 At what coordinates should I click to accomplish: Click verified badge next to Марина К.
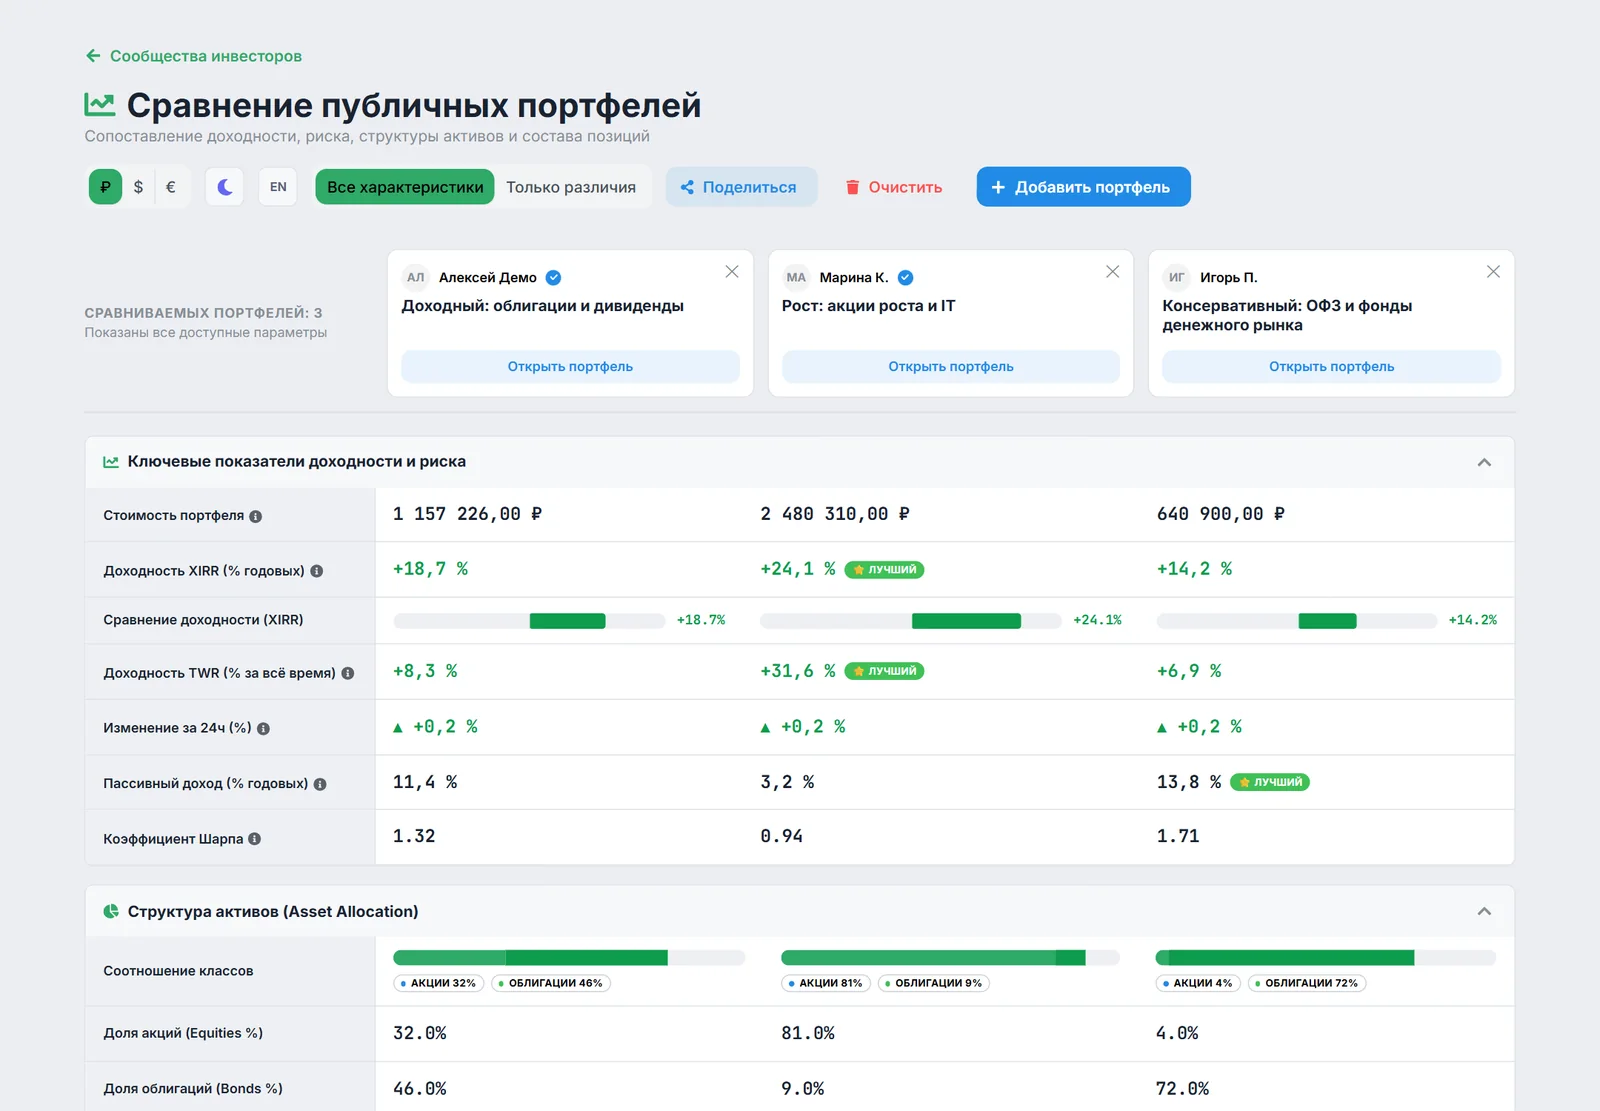[905, 278]
